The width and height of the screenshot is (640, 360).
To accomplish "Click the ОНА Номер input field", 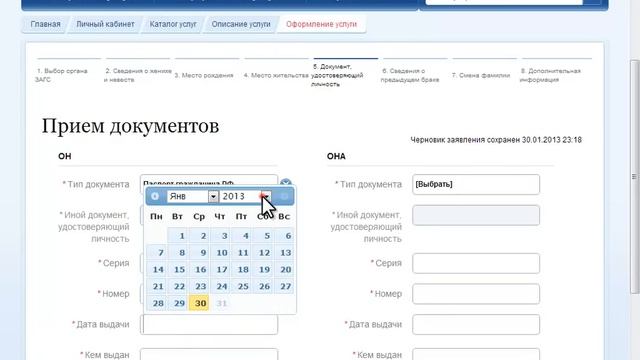I will coord(476,294).
